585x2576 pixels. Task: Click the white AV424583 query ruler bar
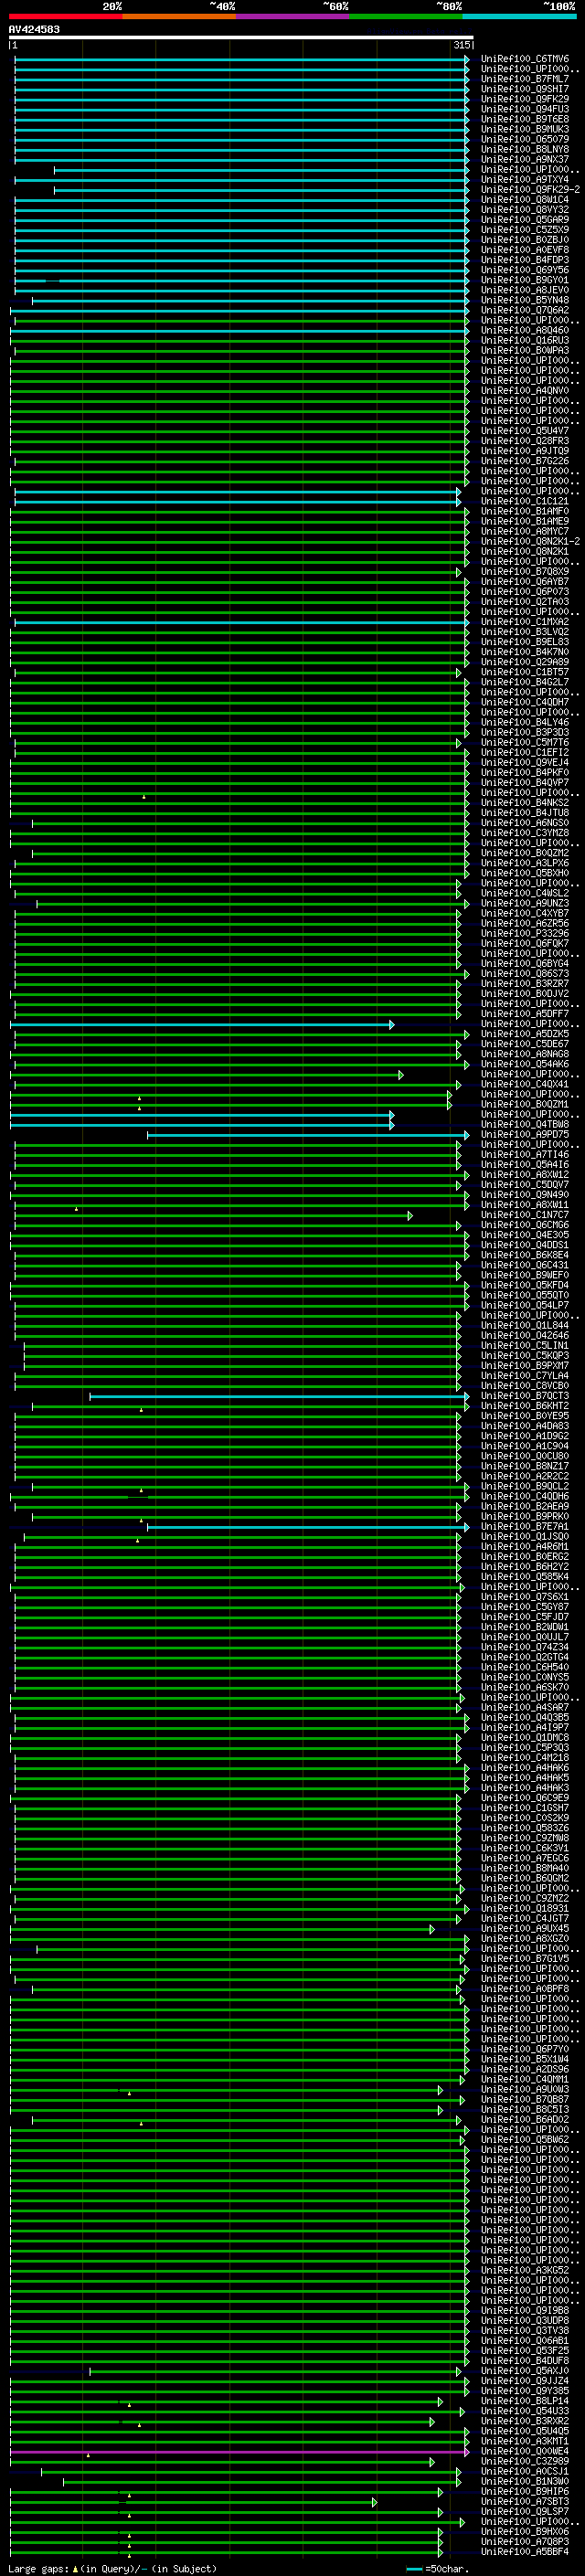[241, 37]
